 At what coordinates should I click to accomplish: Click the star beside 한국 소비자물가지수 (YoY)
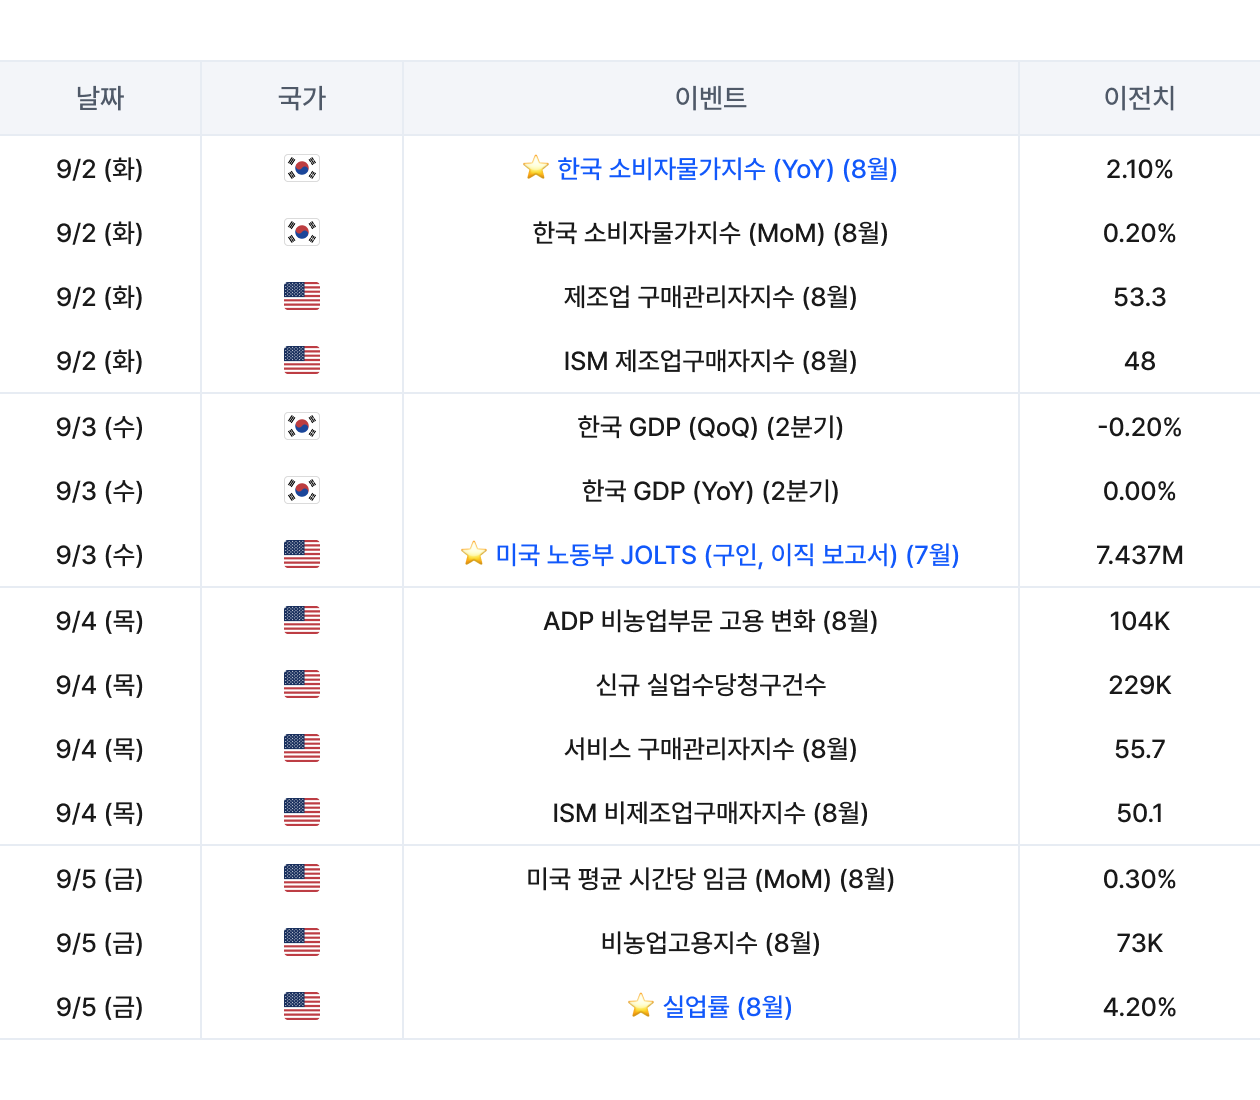click(536, 168)
